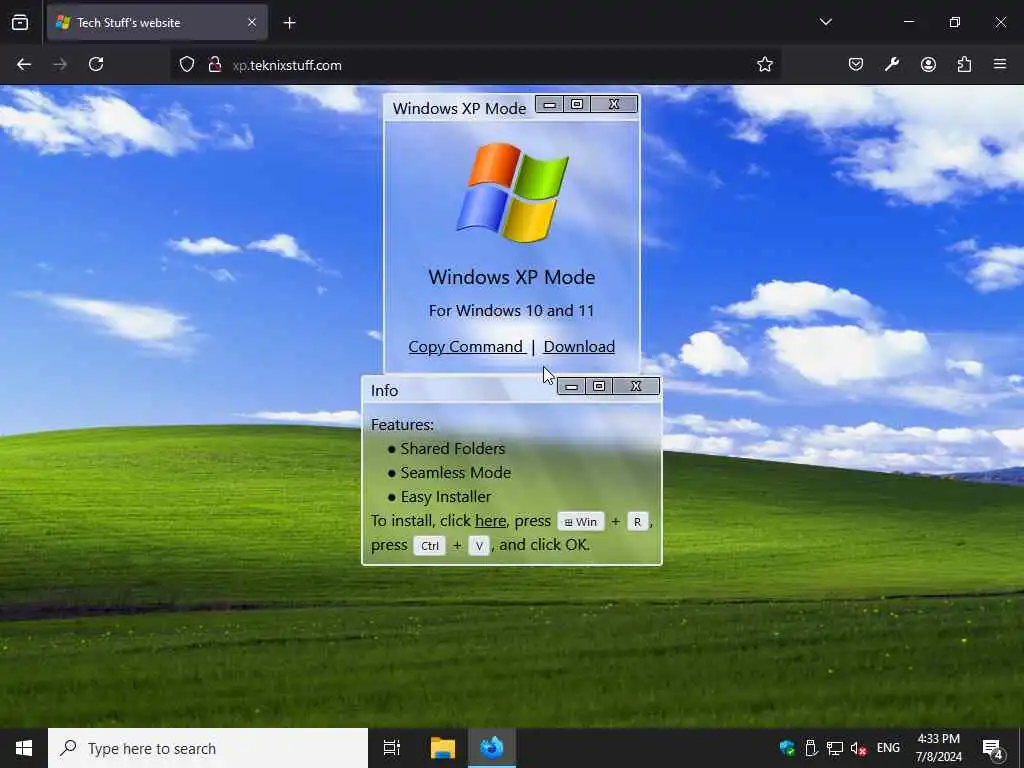Open the extensions puzzle icon

pyautogui.click(x=964, y=64)
